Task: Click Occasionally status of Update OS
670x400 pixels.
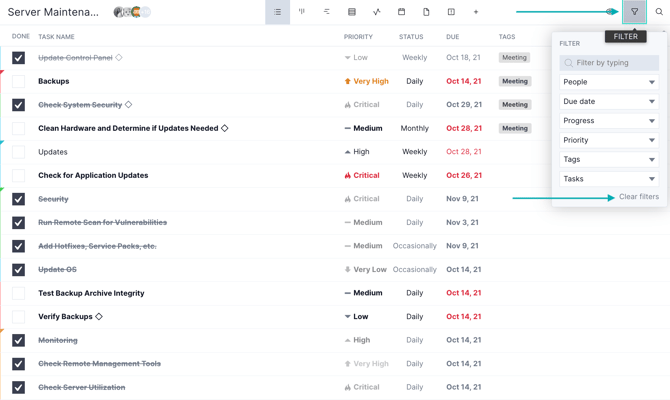Action: tap(414, 270)
